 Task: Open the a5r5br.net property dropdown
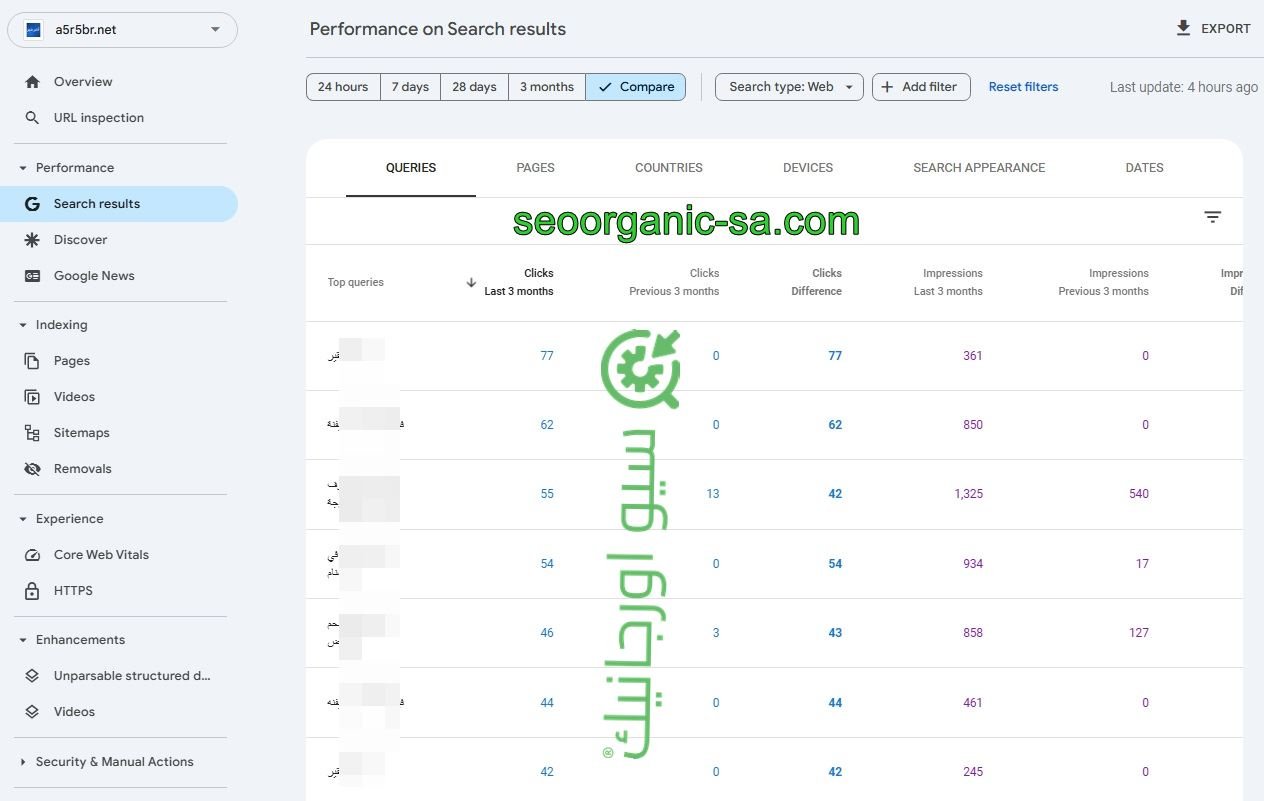click(x=122, y=30)
